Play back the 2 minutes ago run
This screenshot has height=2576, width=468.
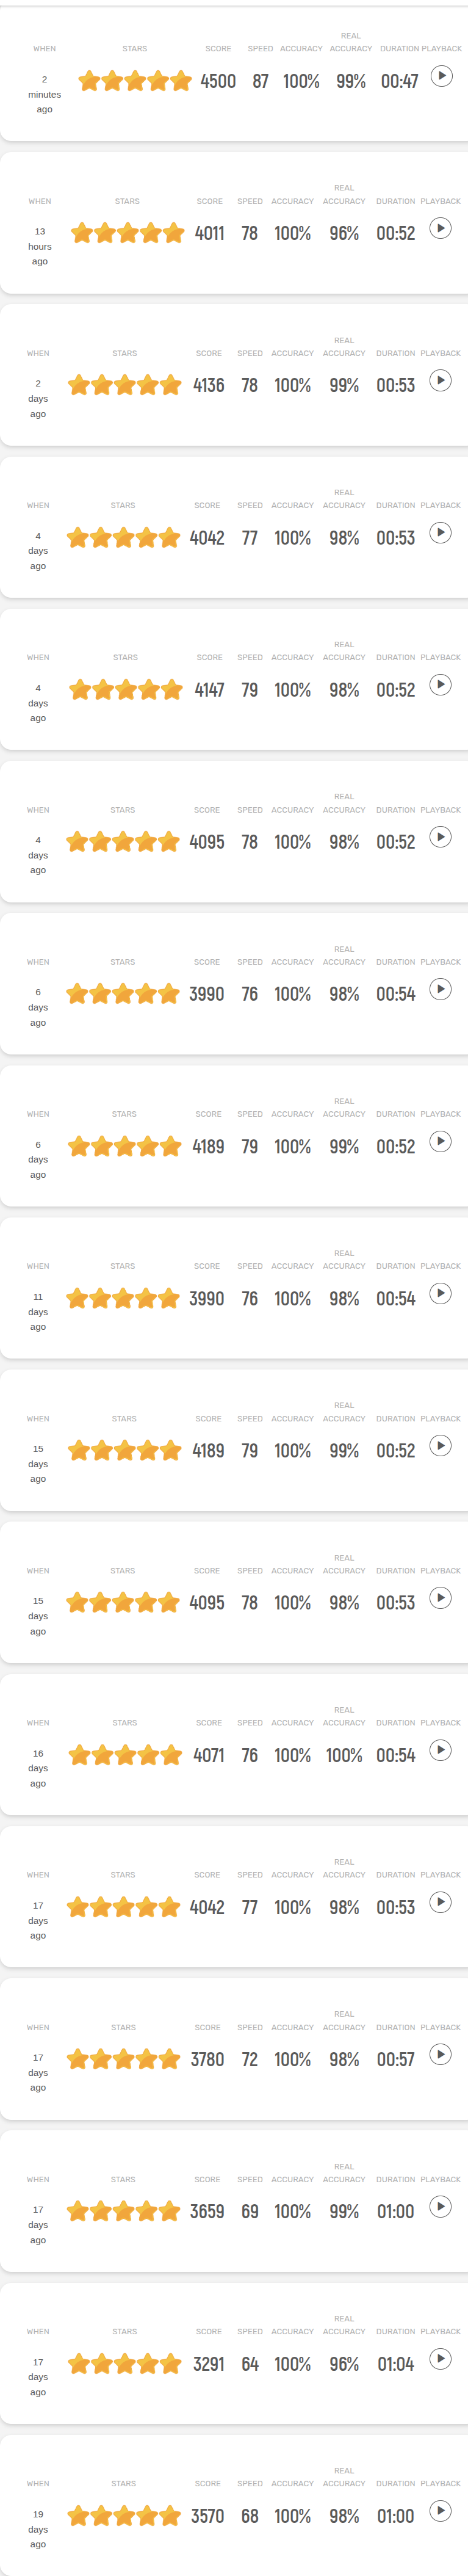(x=441, y=76)
